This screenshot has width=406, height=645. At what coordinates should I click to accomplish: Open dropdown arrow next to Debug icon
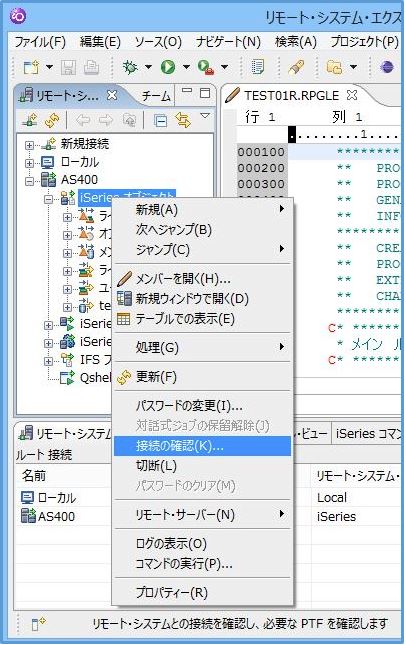tap(148, 67)
